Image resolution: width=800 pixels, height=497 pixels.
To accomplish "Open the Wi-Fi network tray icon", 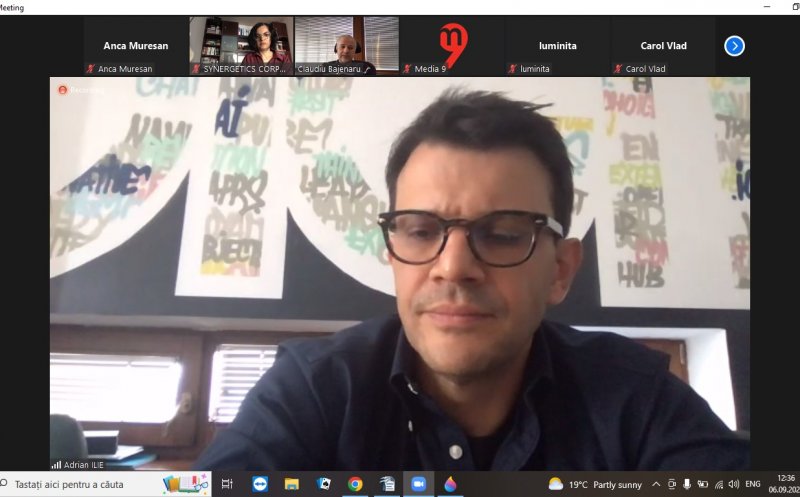I will pos(718,484).
